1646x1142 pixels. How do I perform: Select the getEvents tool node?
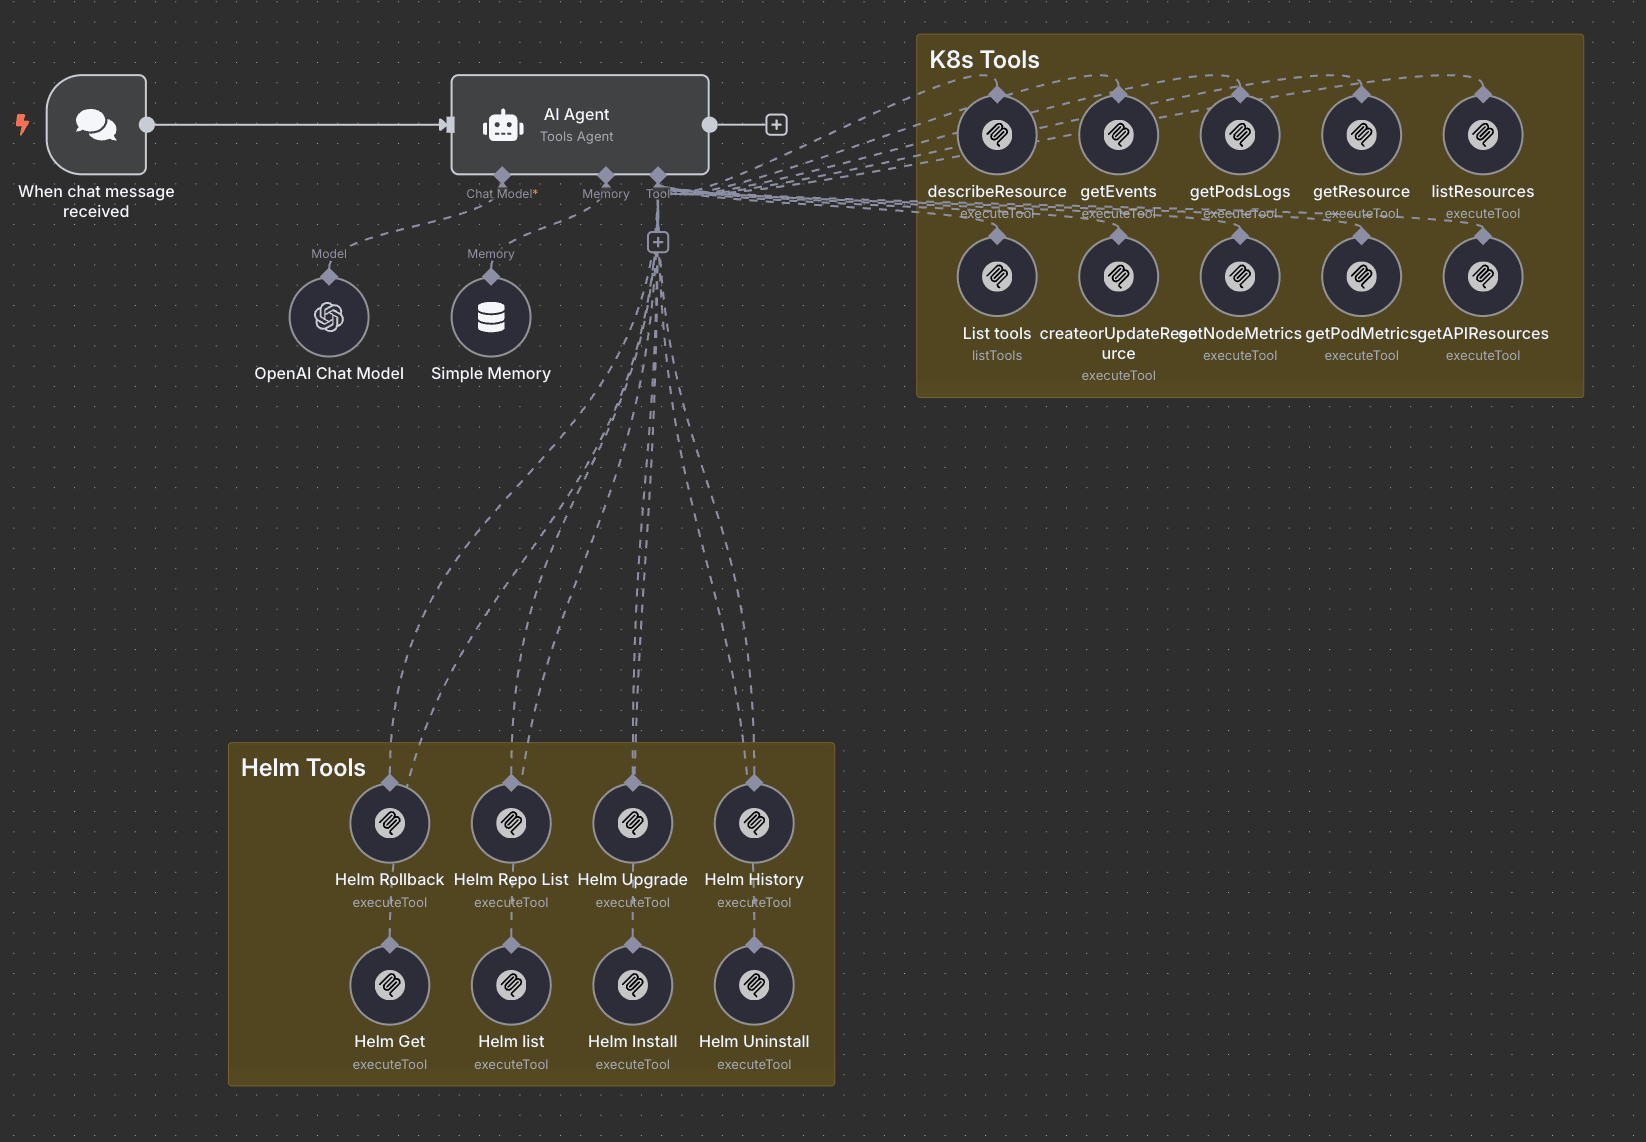point(1118,135)
